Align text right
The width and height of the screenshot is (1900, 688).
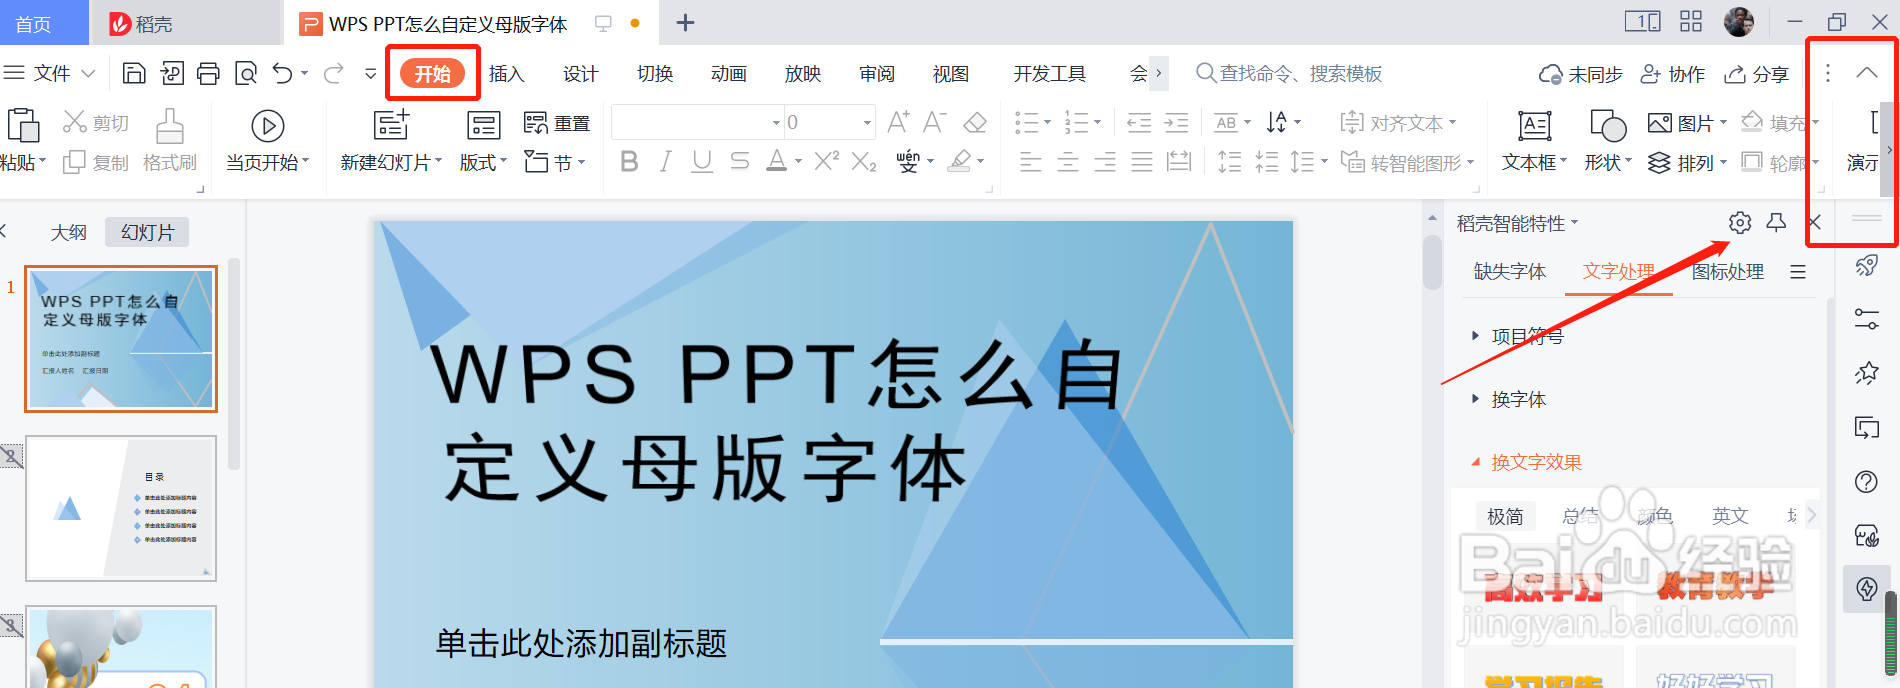tap(1104, 162)
